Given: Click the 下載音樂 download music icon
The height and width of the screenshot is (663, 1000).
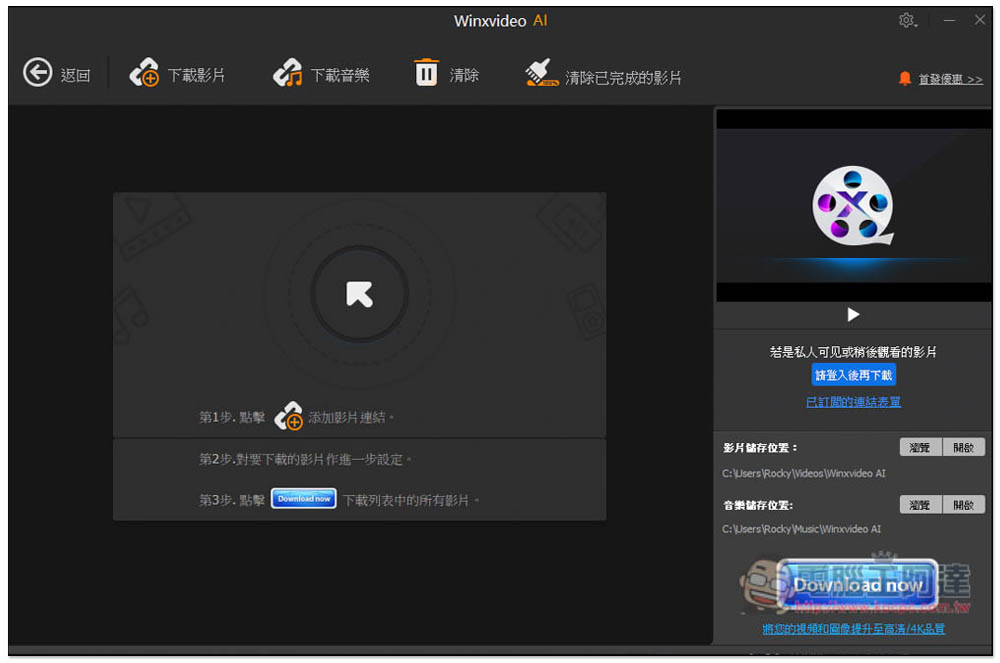Looking at the screenshot, I should coord(288,73).
